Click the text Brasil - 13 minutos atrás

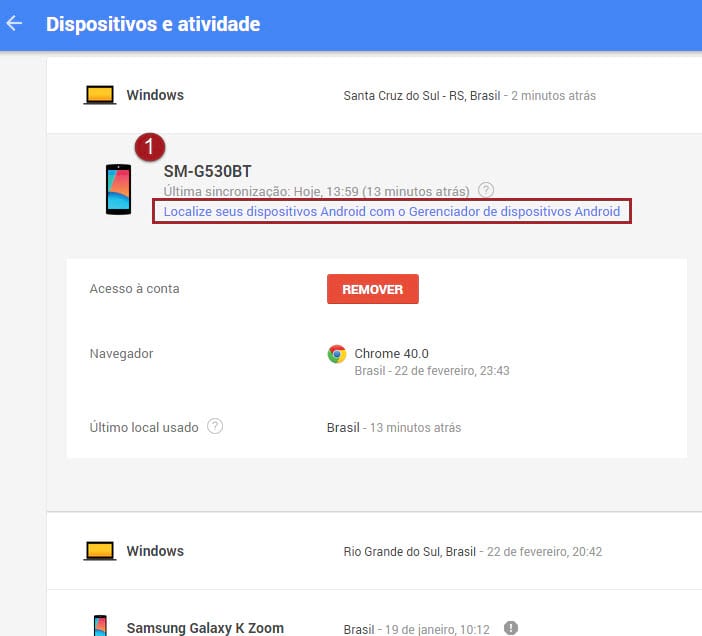394,427
